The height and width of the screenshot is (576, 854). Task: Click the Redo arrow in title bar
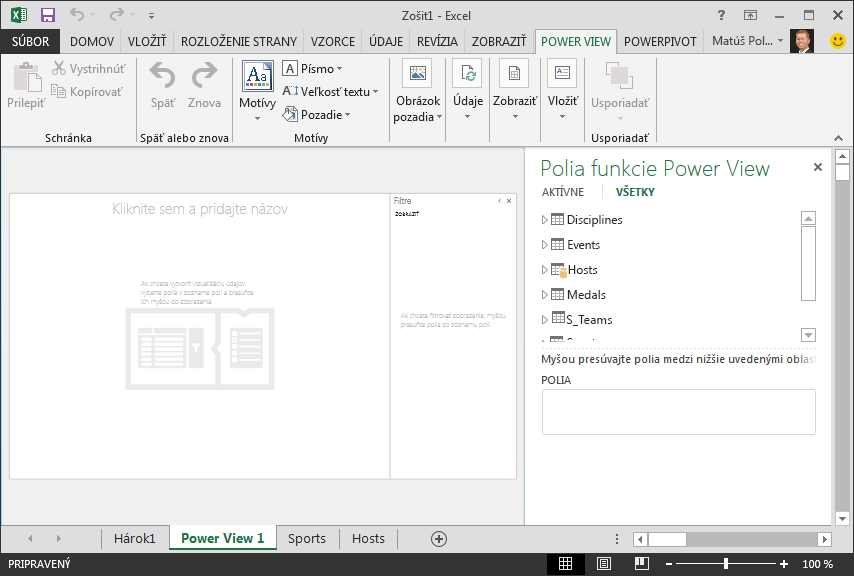point(117,15)
